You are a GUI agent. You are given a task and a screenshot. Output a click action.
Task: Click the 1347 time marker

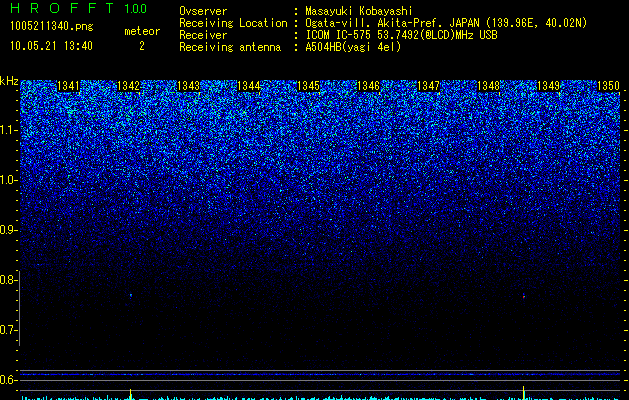pos(428,86)
